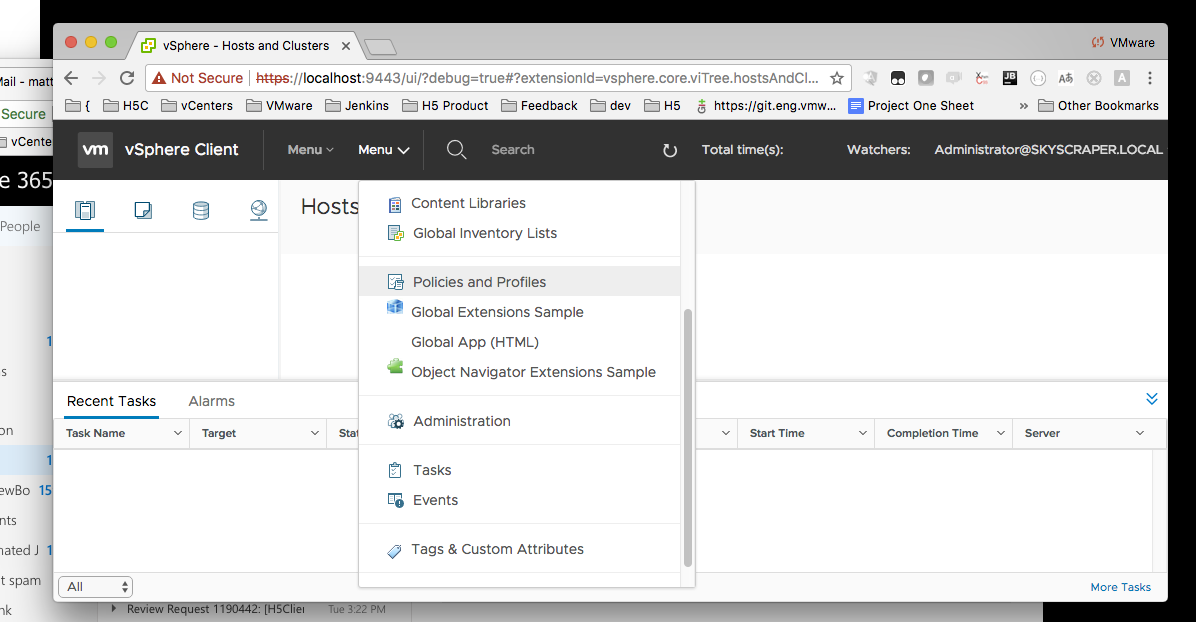1196x622 pixels.
Task: Open the All filter combo box
Action: click(95, 587)
